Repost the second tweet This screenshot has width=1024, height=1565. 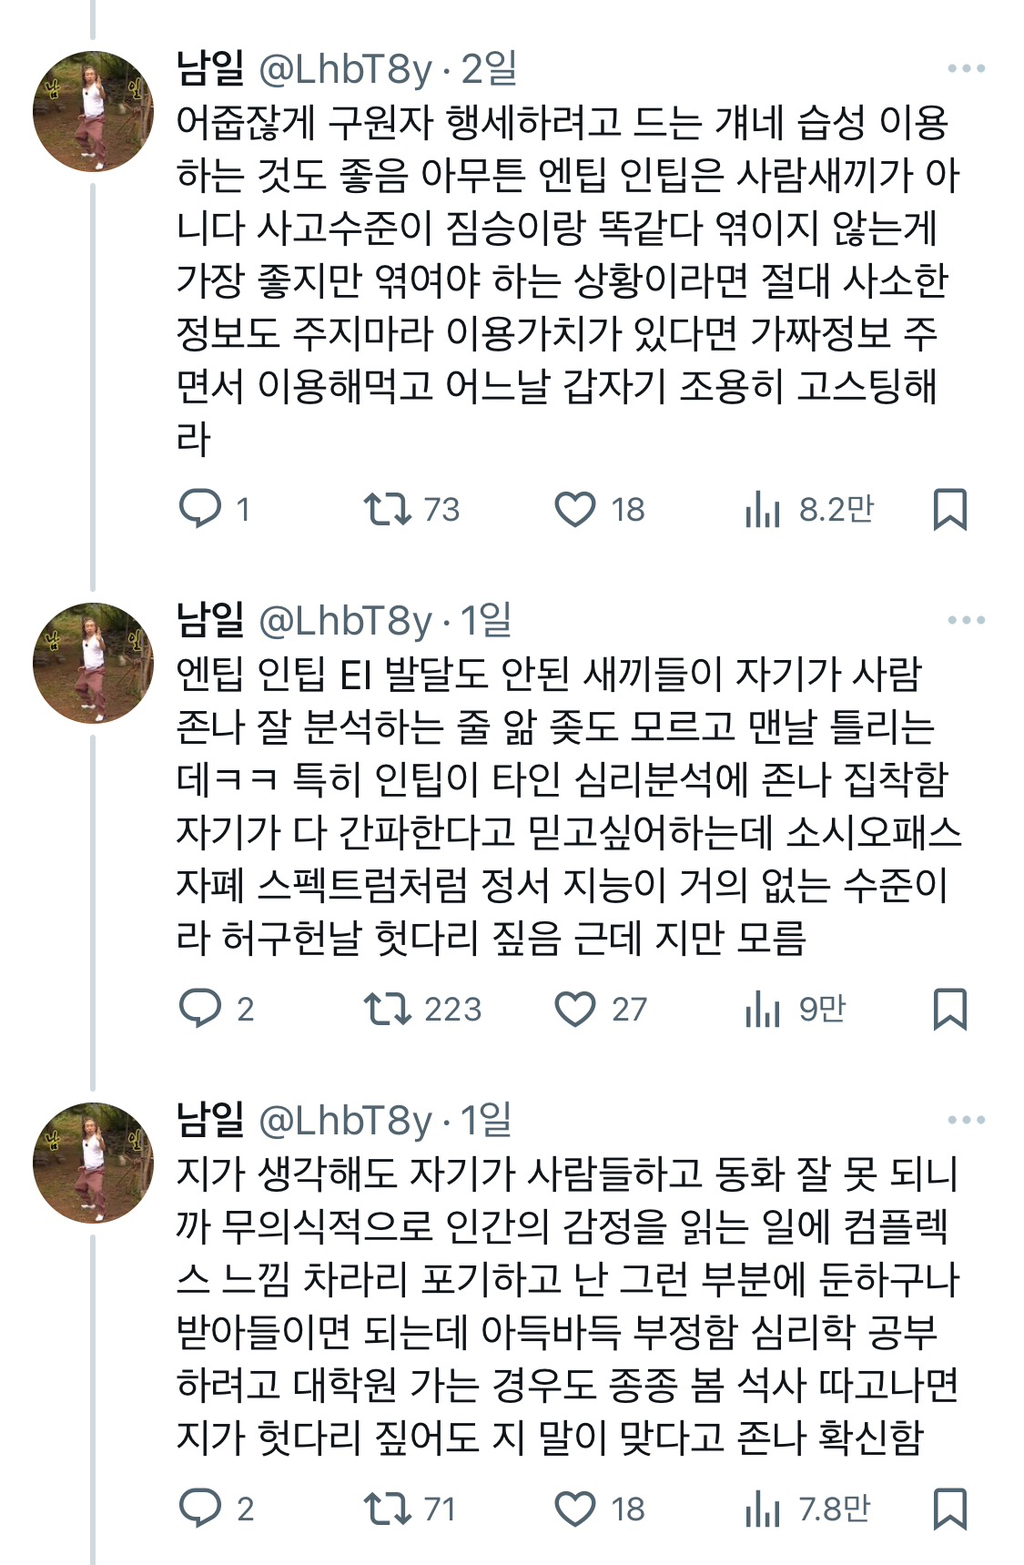(x=387, y=1010)
